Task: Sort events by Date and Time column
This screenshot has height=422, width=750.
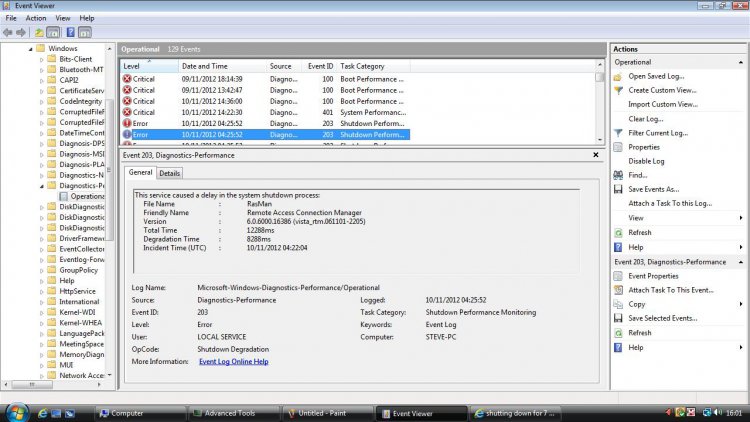Action: pyautogui.click(x=222, y=66)
